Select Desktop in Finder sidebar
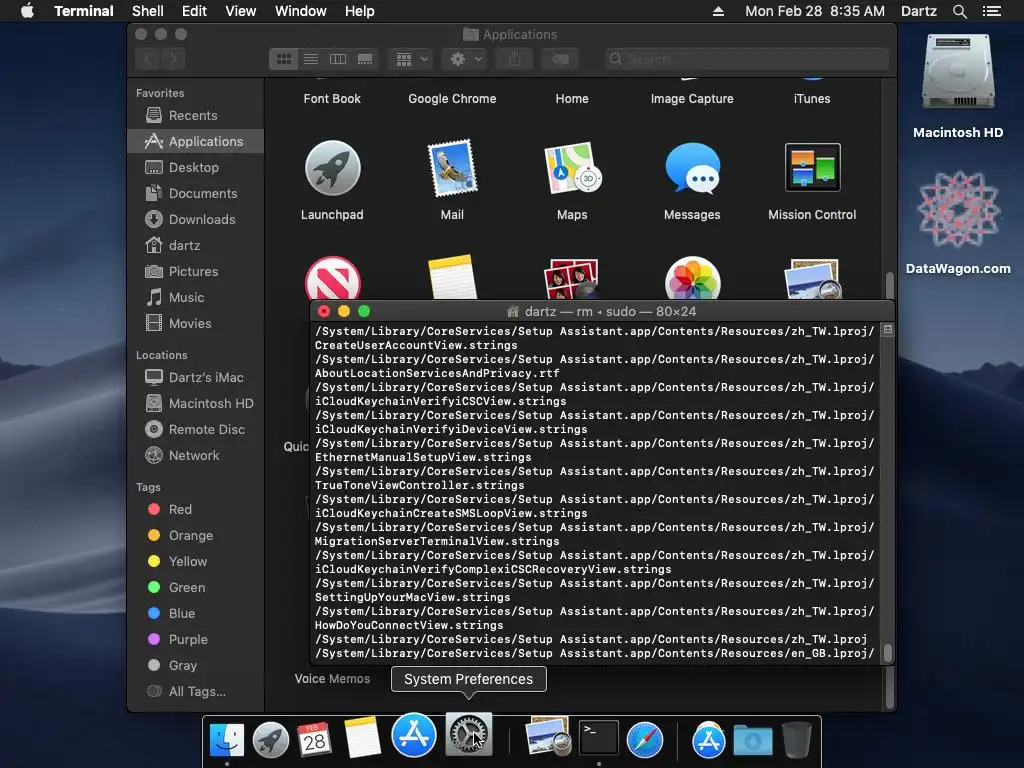This screenshot has height=768, width=1024. coord(195,168)
